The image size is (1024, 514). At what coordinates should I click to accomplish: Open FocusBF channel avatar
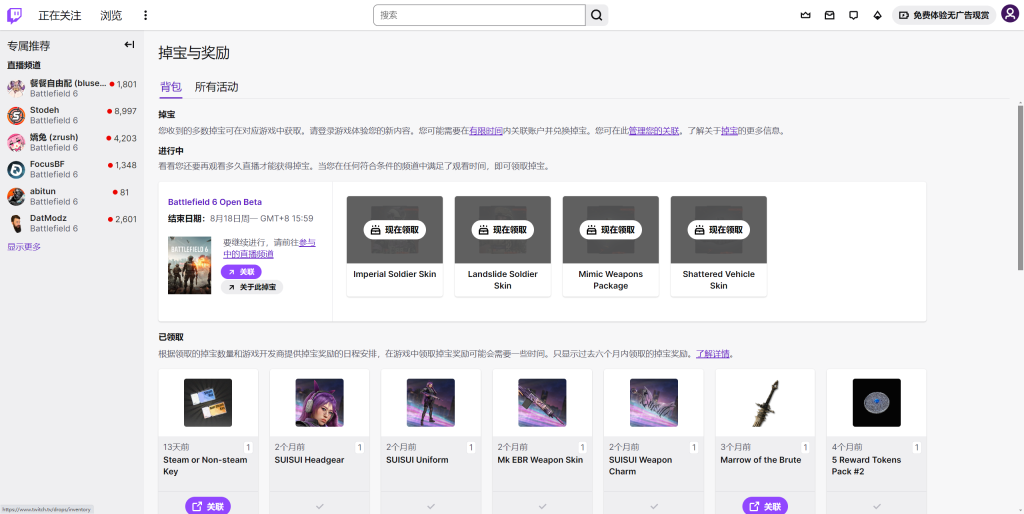[x=16, y=169]
